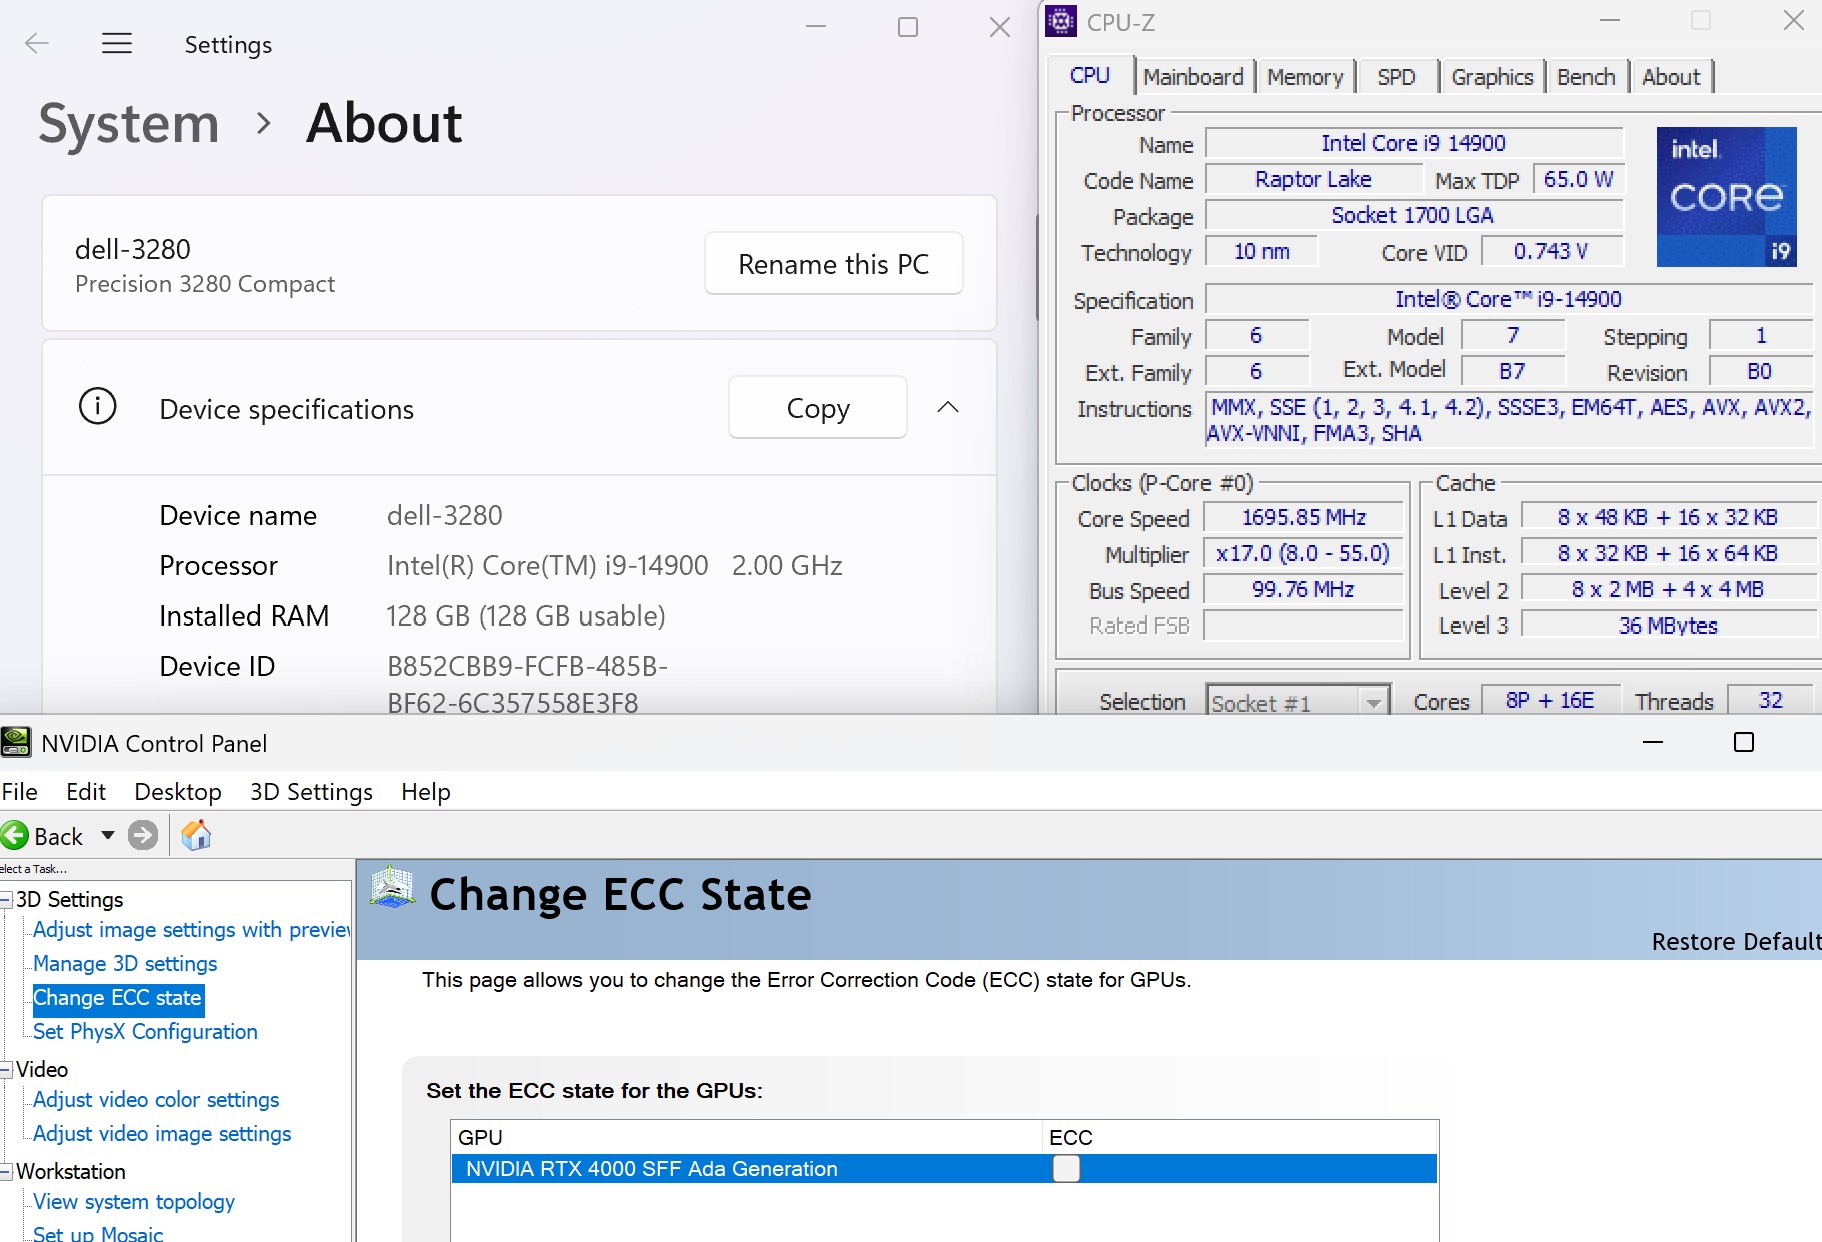This screenshot has height=1242, width=1822.
Task: Collapse the 3D Settings tree node
Action: pos(6,900)
